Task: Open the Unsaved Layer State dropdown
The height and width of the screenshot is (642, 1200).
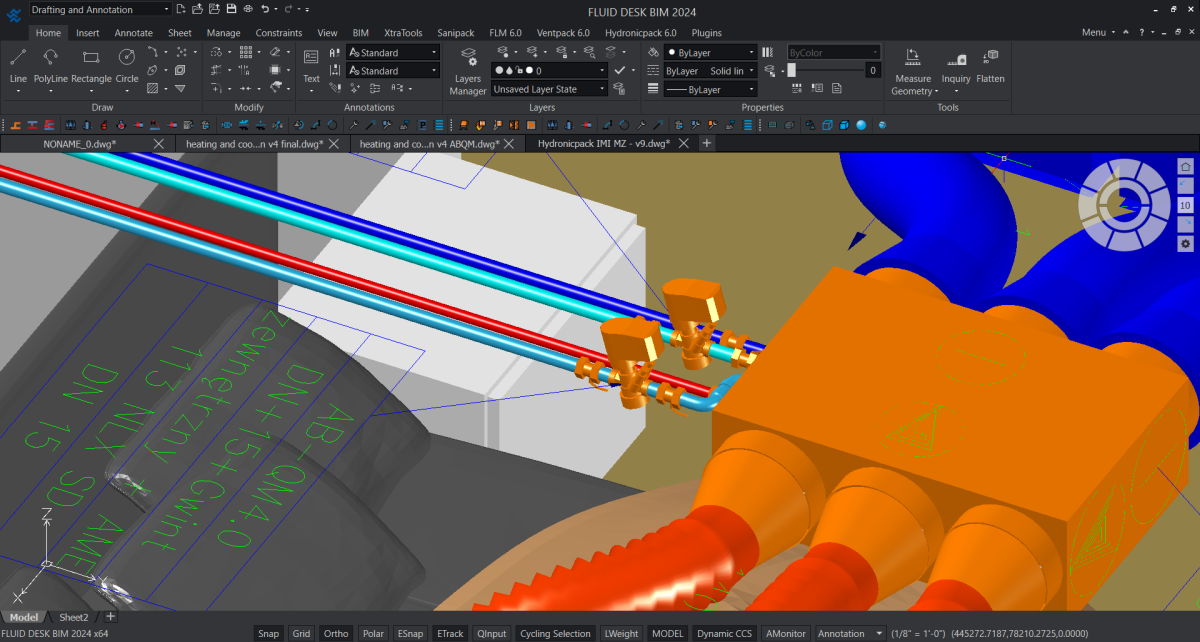Action: click(549, 89)
